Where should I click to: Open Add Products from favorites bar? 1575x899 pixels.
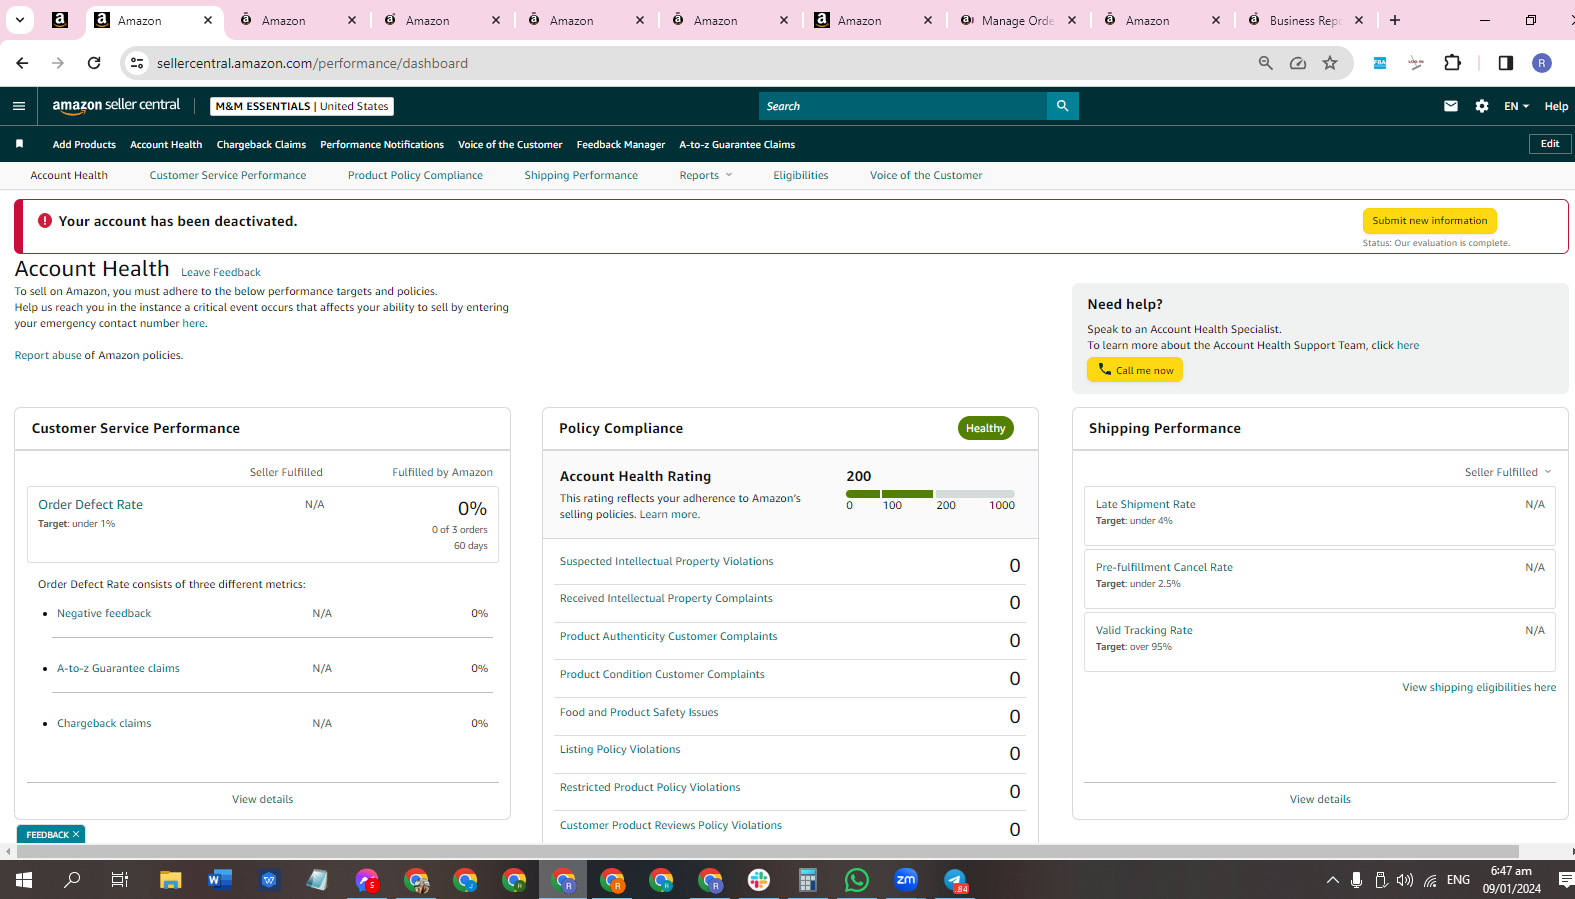[x=84, y=144]
